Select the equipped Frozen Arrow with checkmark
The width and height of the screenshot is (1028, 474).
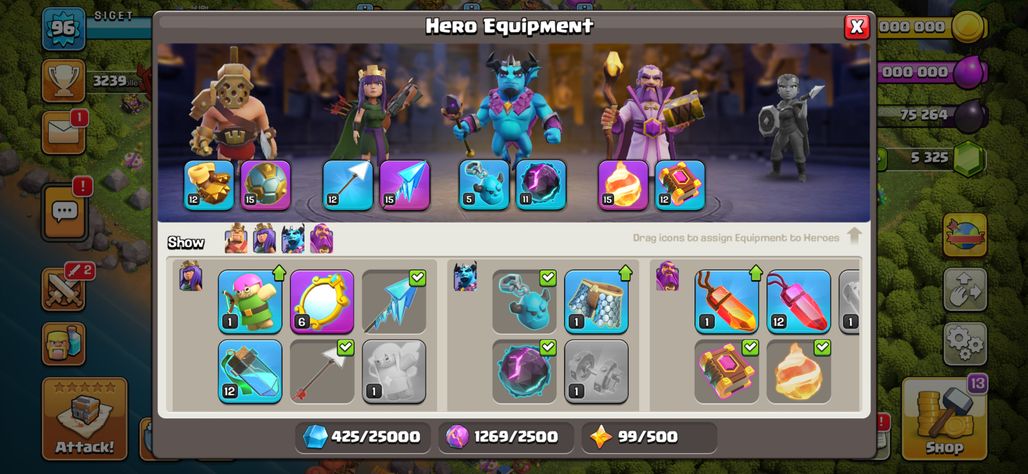(x=394, y=301)
